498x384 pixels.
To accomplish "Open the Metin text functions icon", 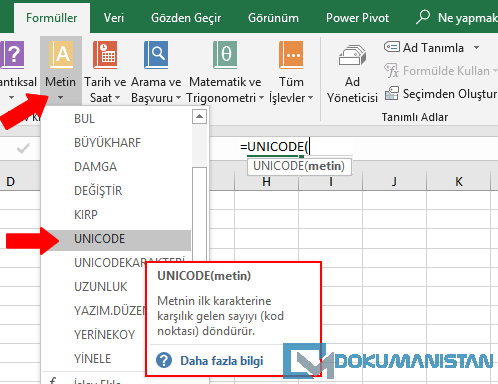I will pos(61,55).
